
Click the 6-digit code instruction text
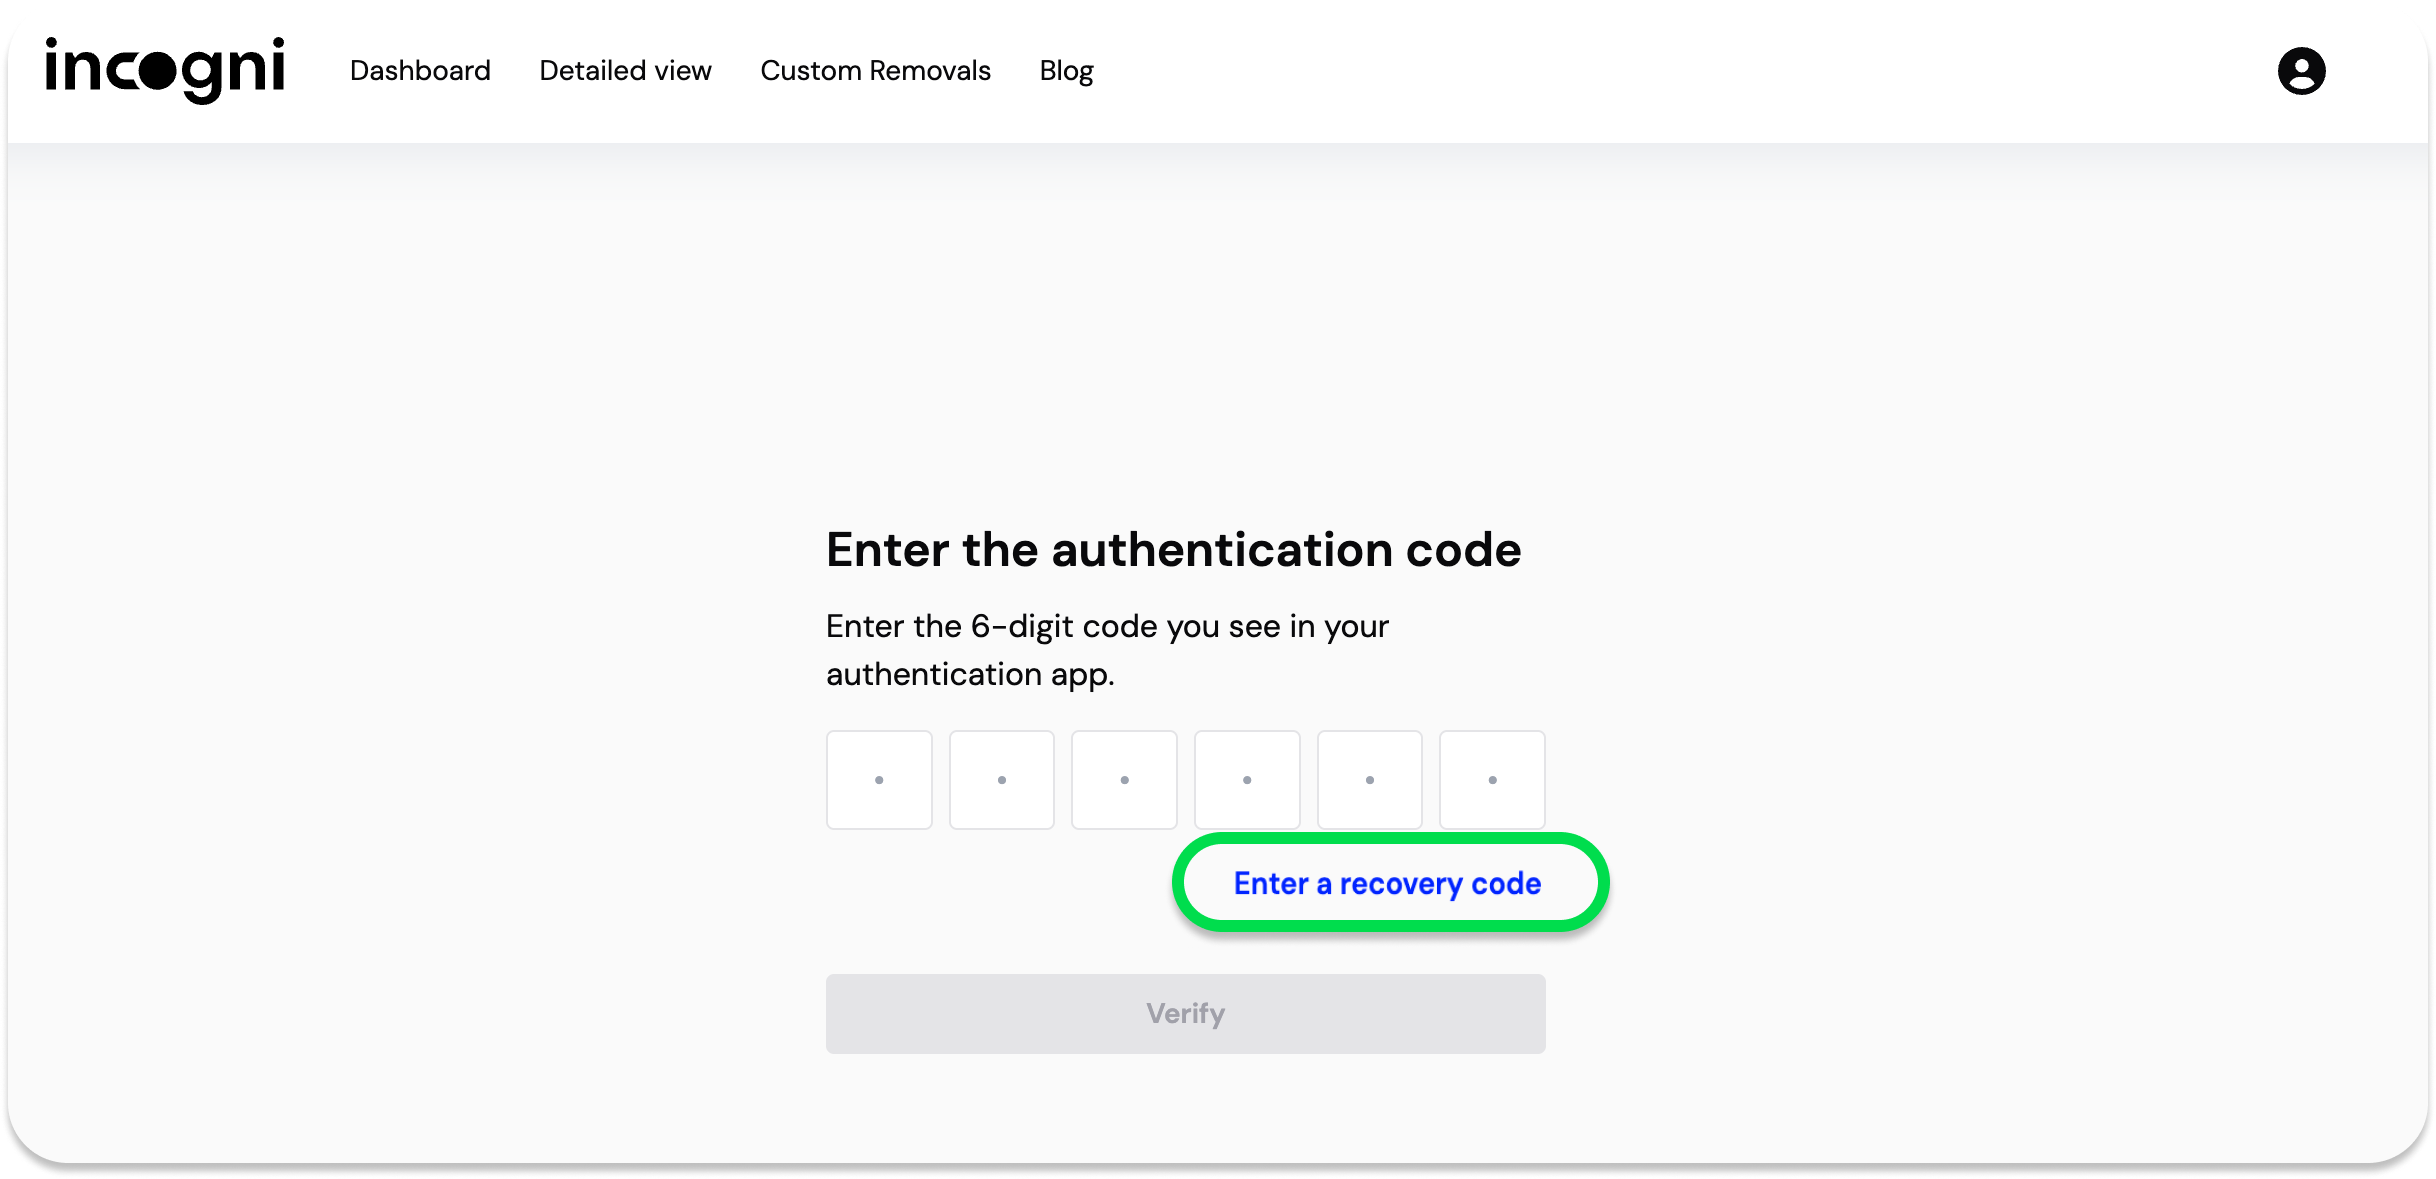tap(1107, 627)
